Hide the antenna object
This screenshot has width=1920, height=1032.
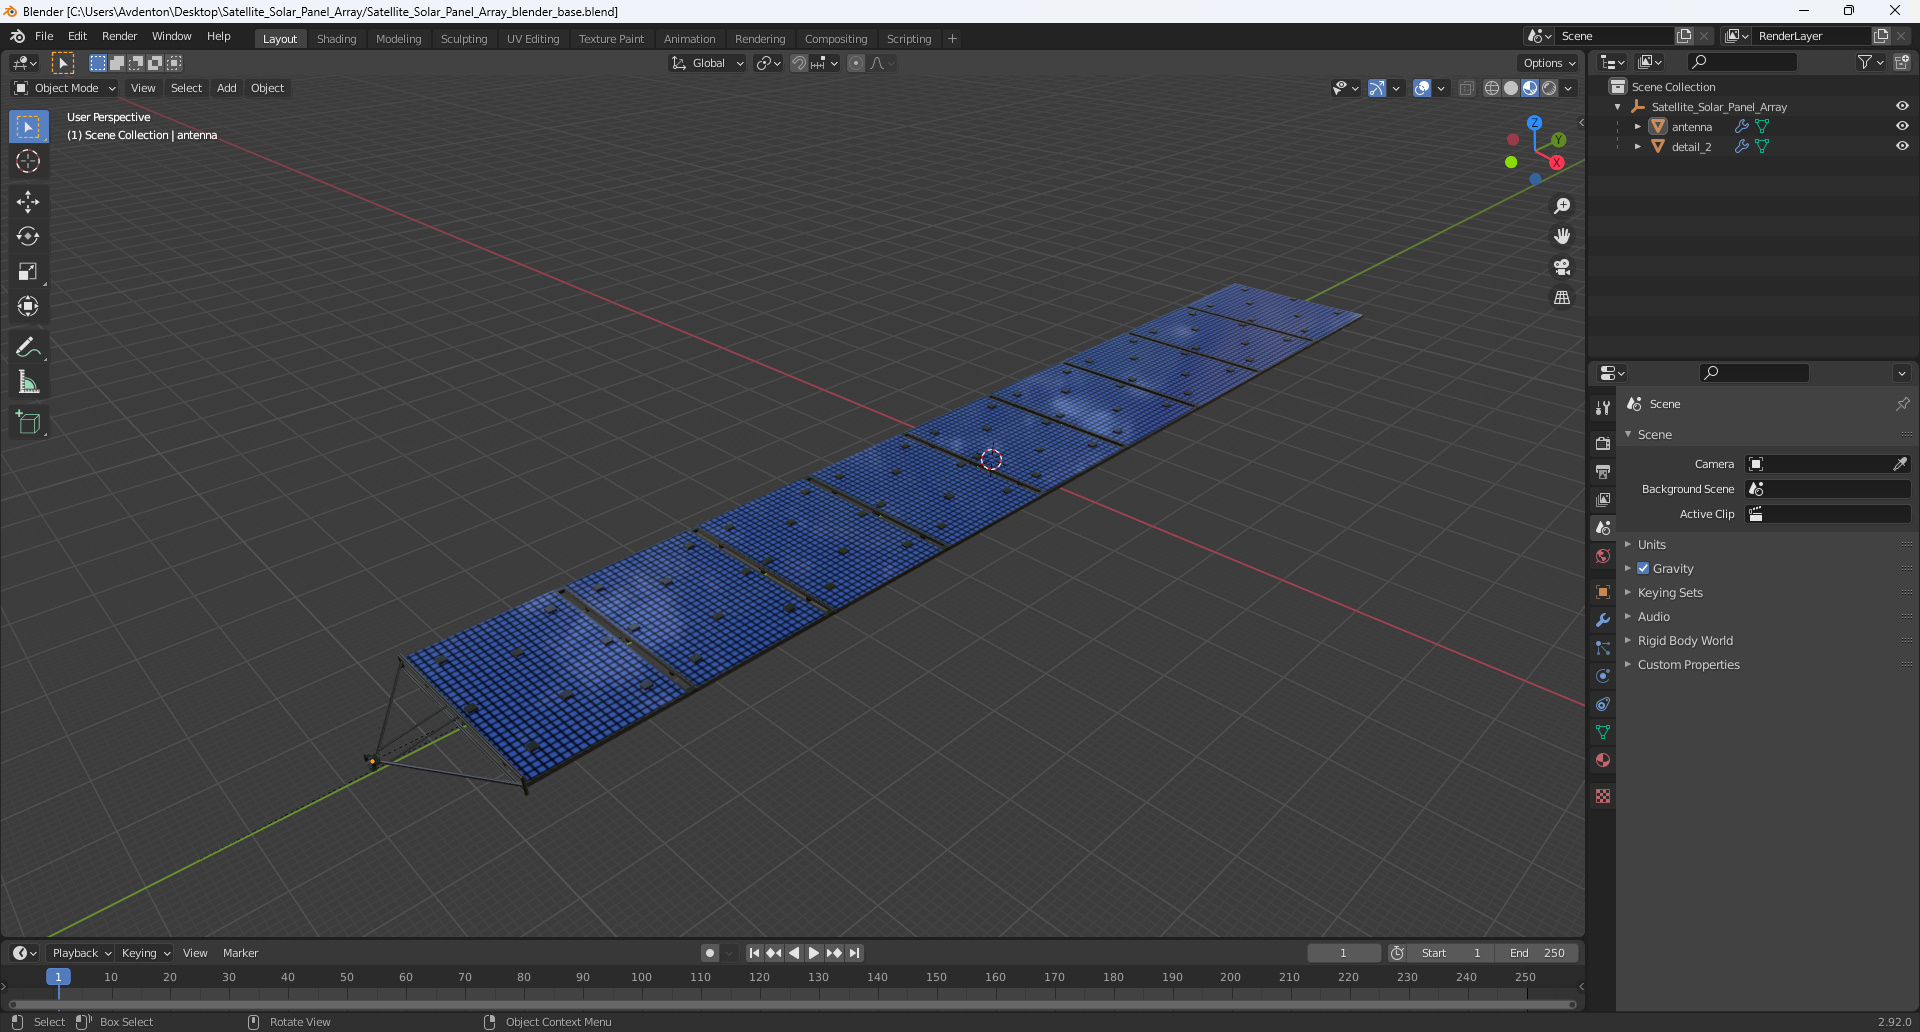pos(1902,126)
